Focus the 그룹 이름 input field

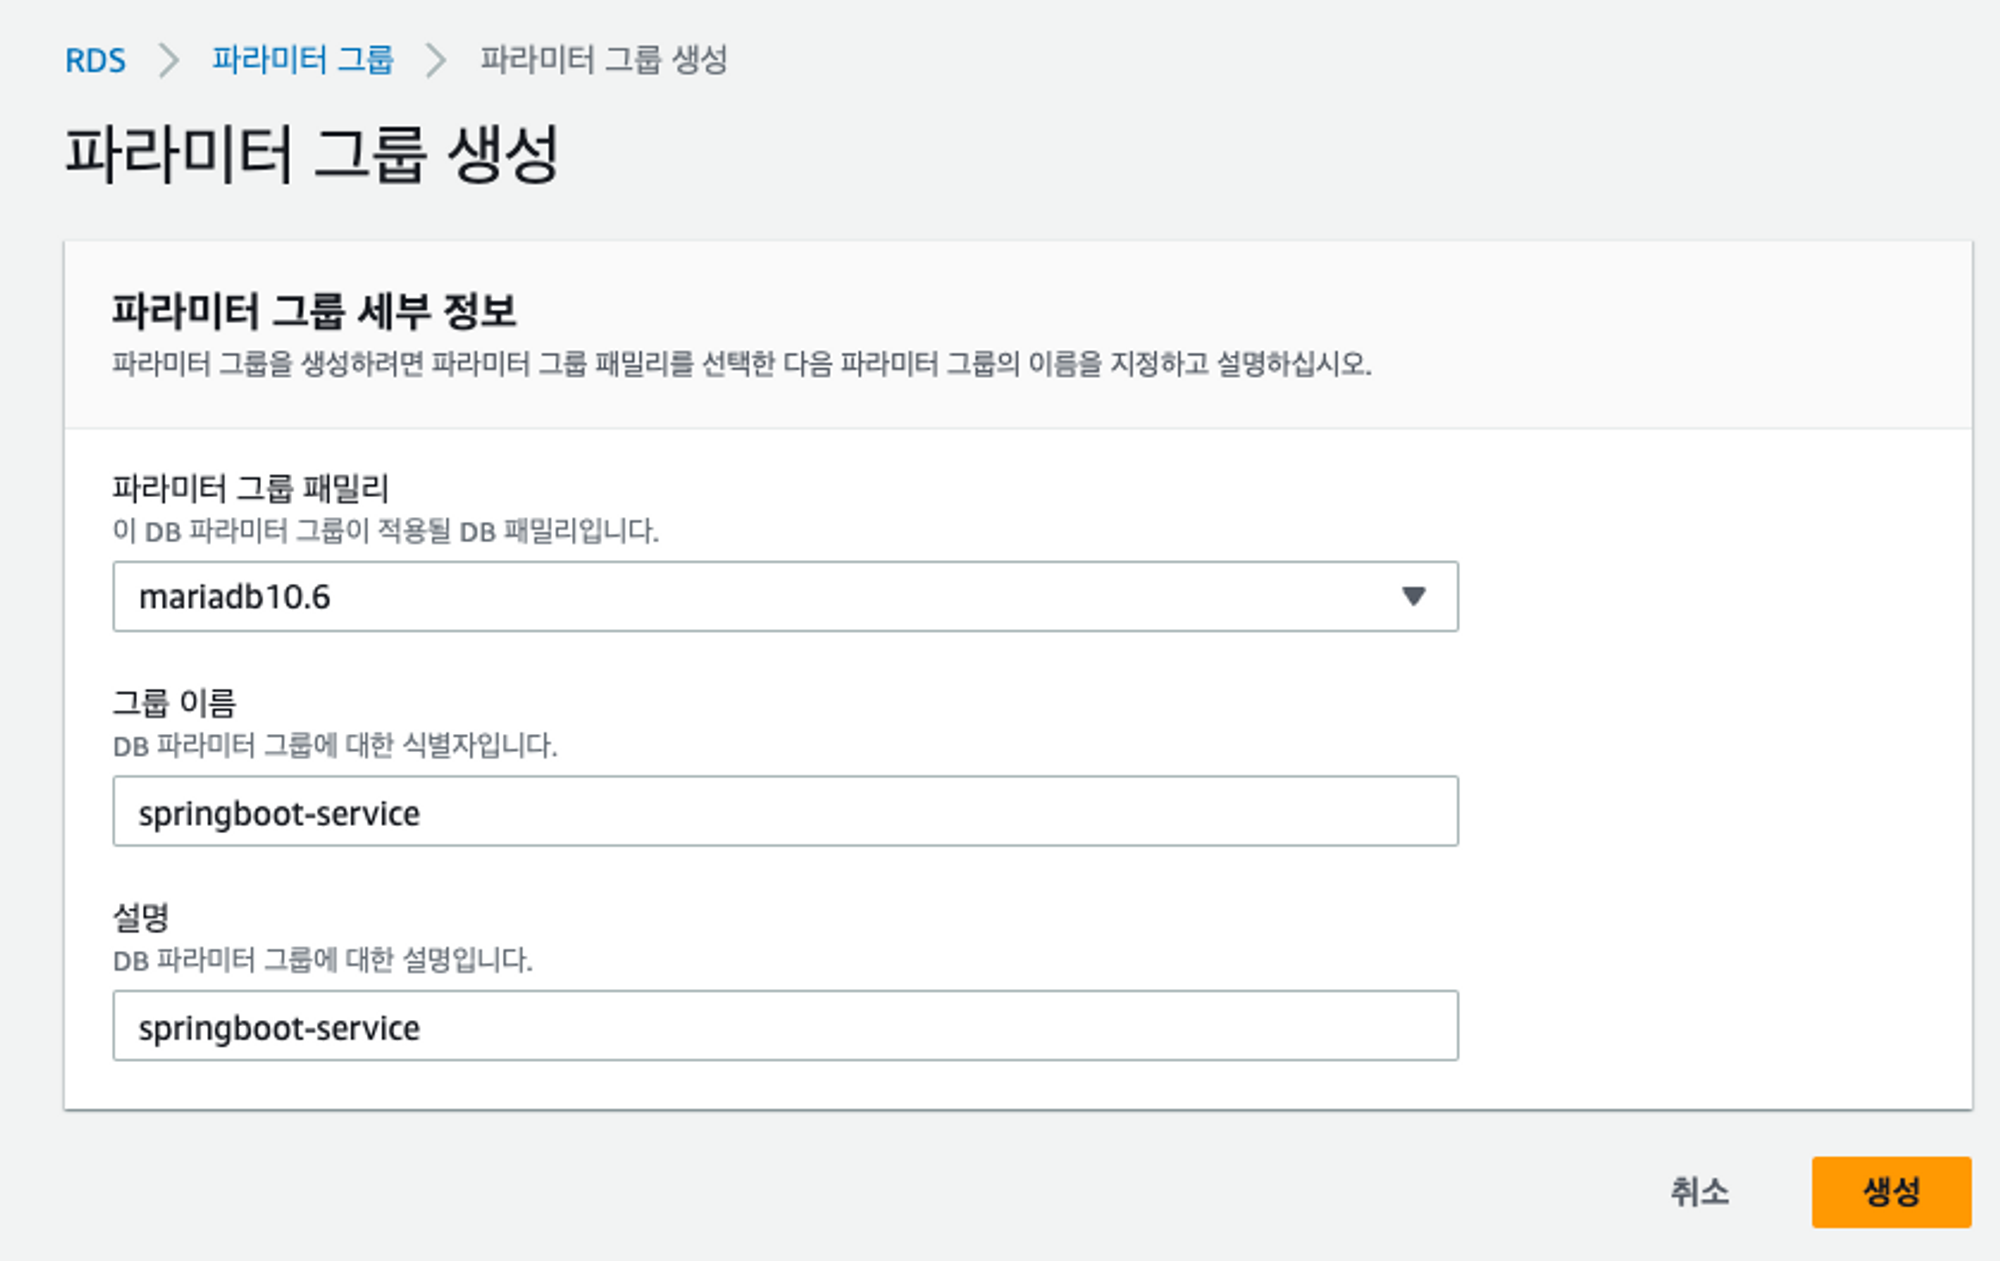pos(785,811)
